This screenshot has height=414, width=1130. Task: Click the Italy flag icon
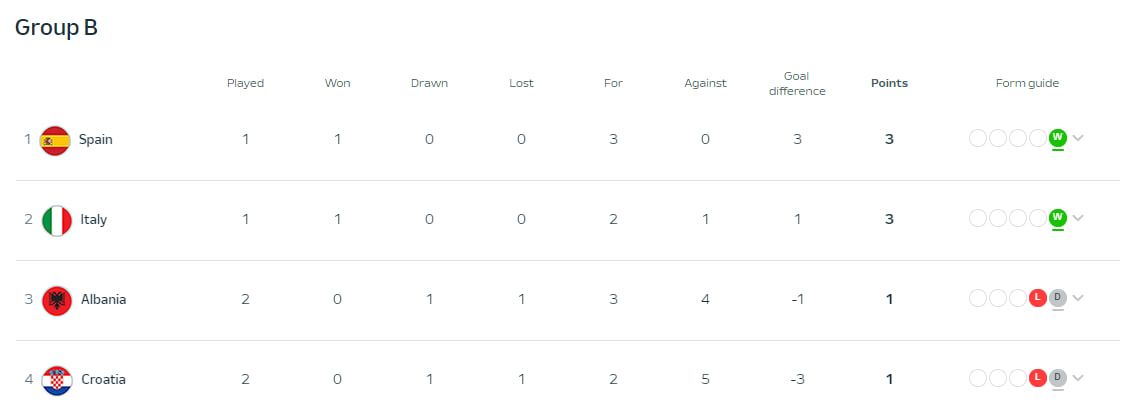pos(57,220)
